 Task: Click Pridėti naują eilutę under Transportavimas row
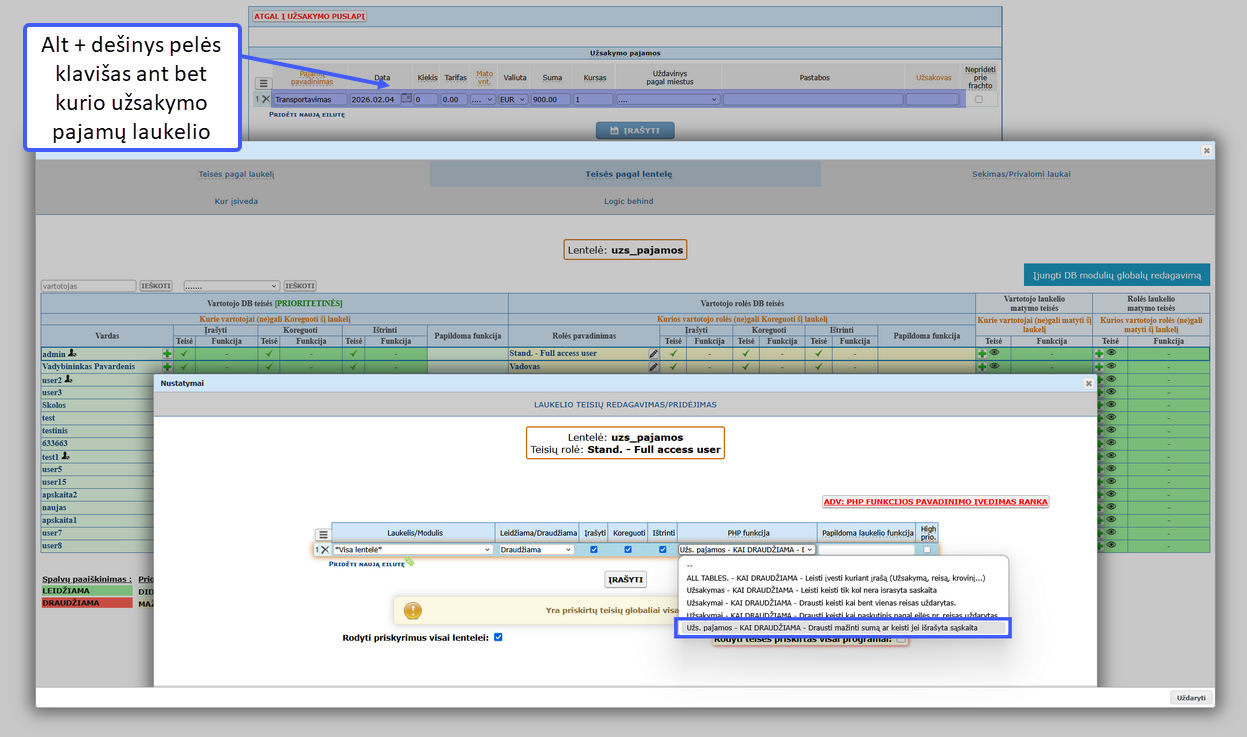pyautogui.click(x=306, y=115)
